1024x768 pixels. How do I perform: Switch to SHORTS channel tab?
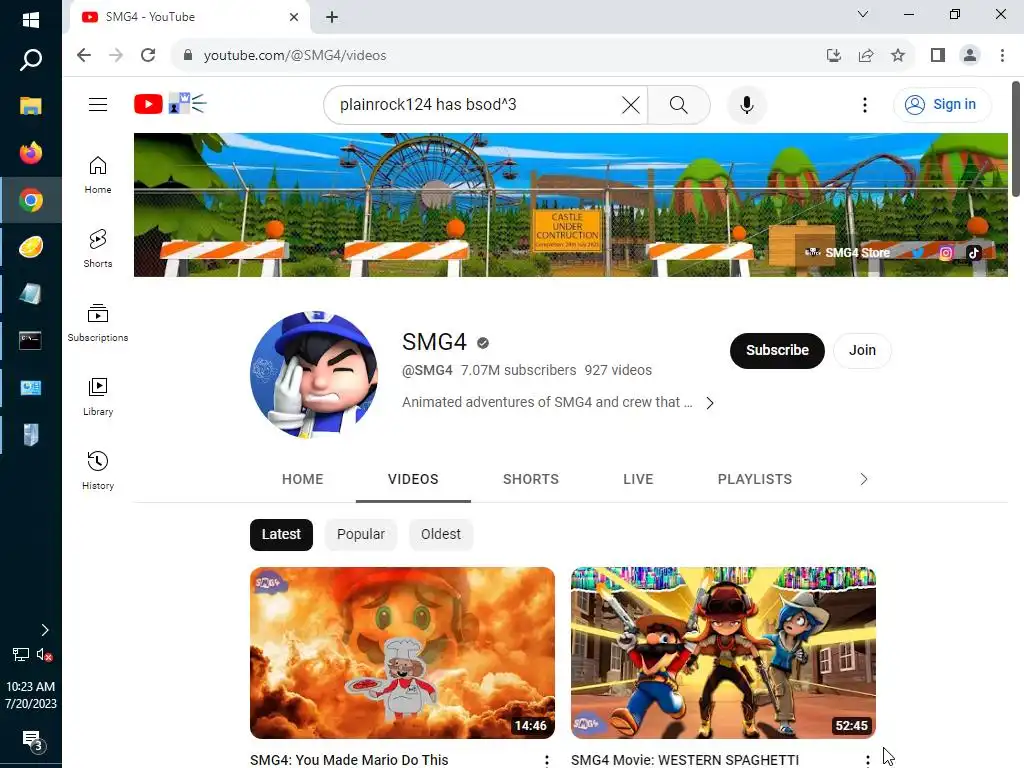(x=530, y=479)
